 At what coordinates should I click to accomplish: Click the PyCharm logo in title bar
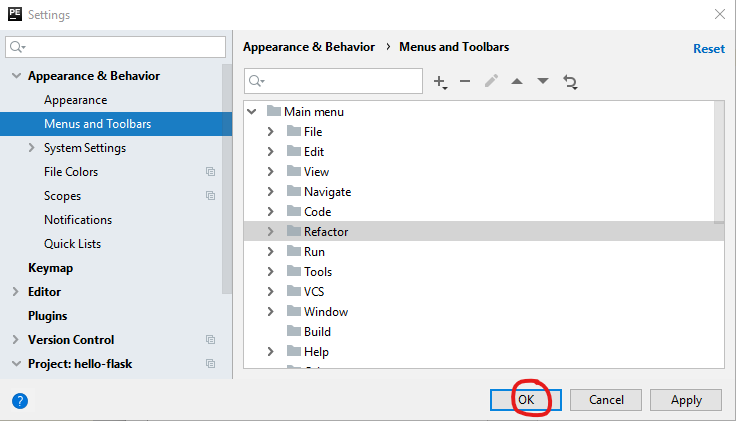[x=15, y=14]
